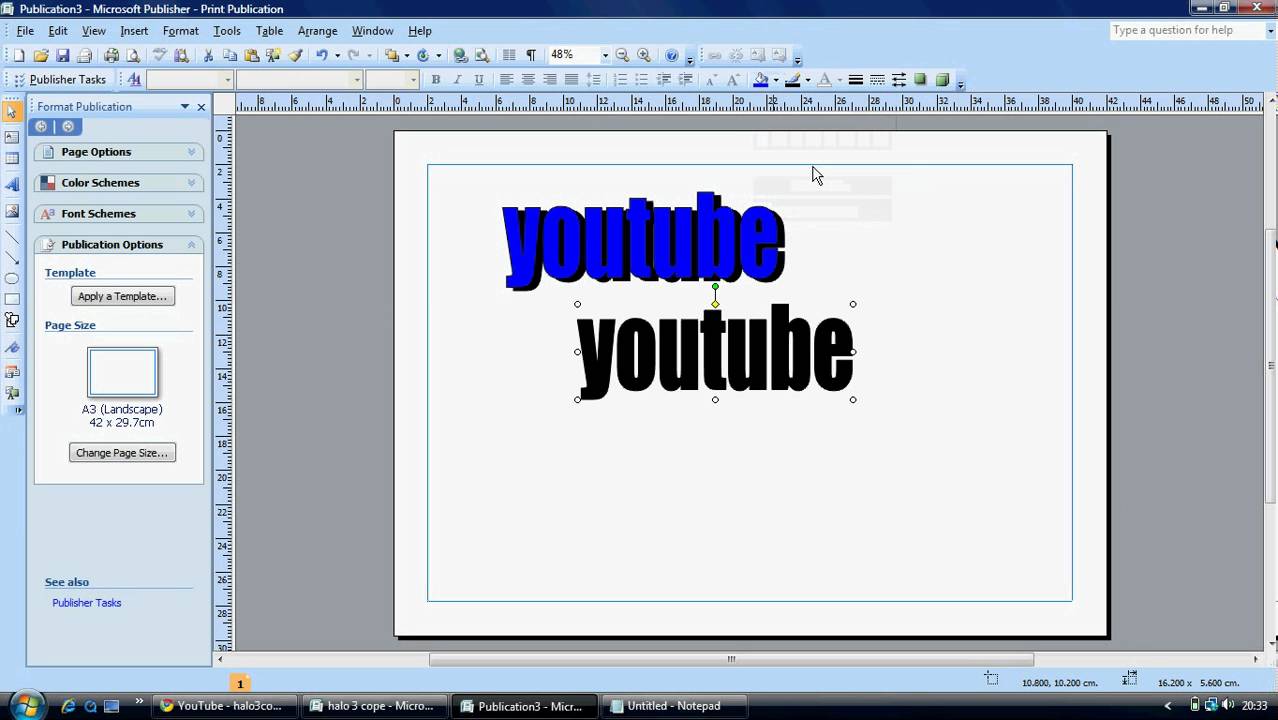Open the Publisher Tasks link under See also
The height and width of the screenshot is (720, 1278).
(x=87, y=603)
